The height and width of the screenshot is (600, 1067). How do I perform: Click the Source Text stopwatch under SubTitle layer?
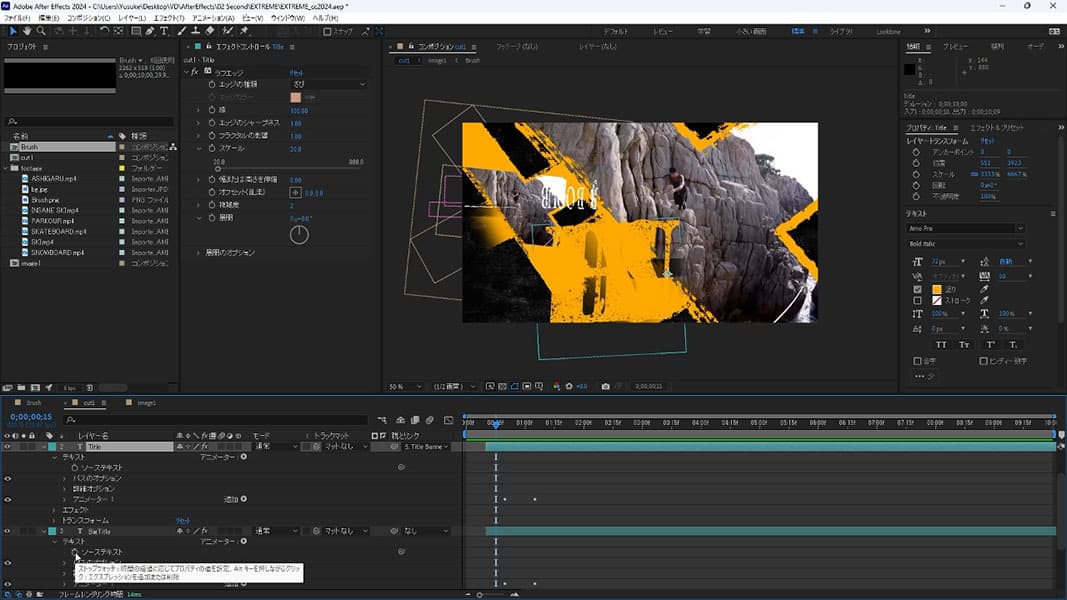(x=74, y=552)
